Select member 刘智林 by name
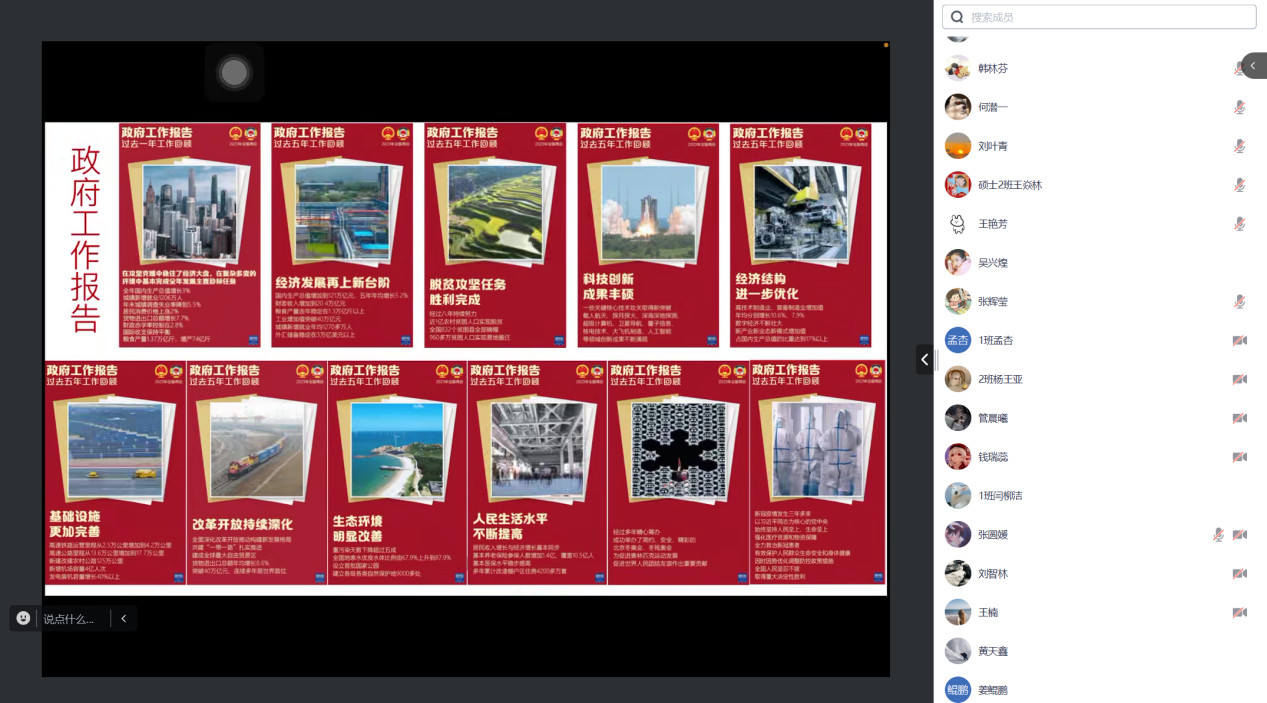The width and height of the screenshot is (1267, 703). [x=993, y=573]
